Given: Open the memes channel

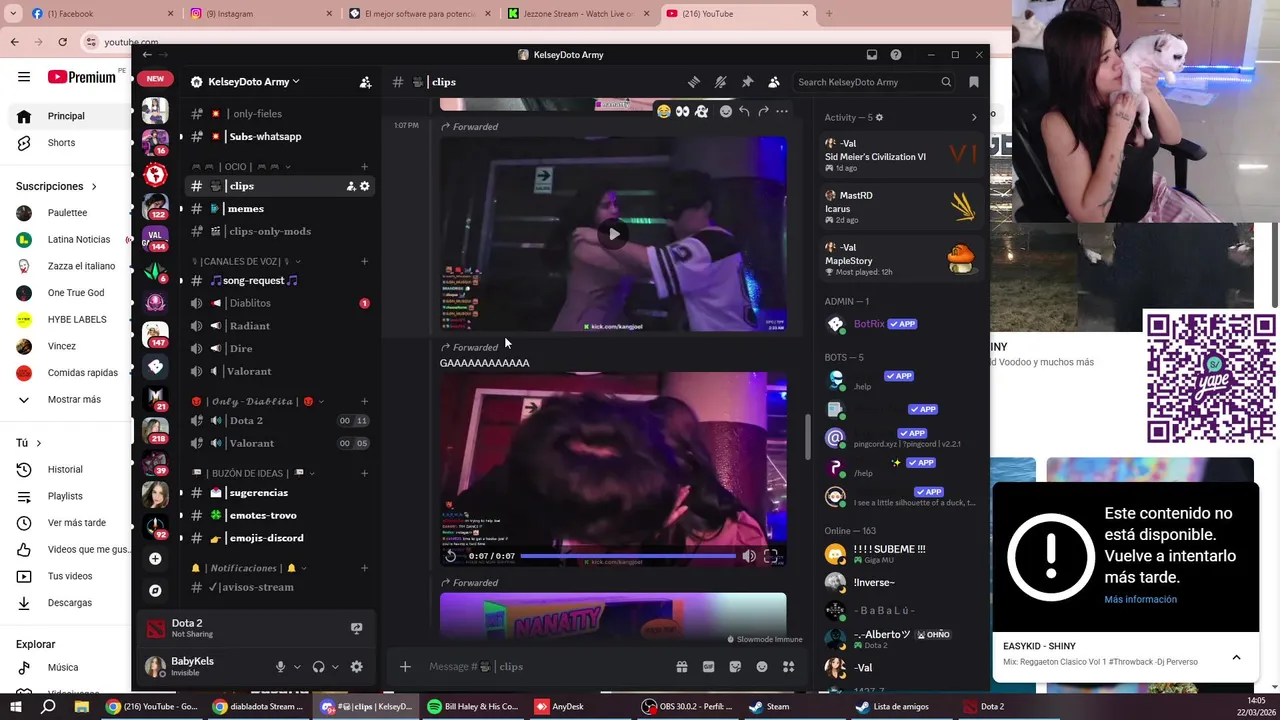Looking at the screenshot, I should [x=280, y=209].
